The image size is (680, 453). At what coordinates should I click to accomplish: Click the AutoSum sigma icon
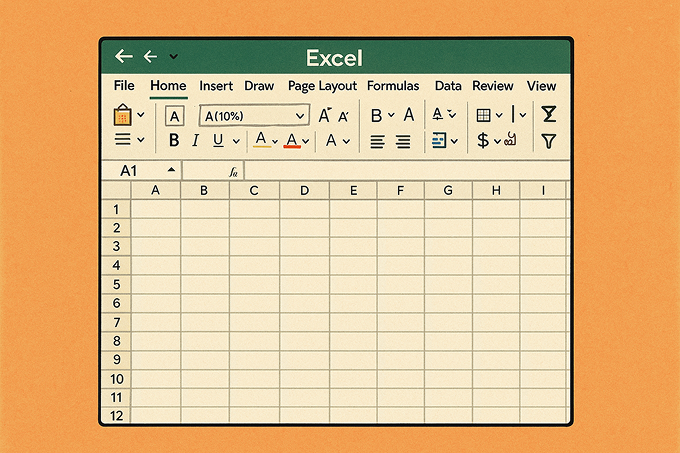point(549,114)
